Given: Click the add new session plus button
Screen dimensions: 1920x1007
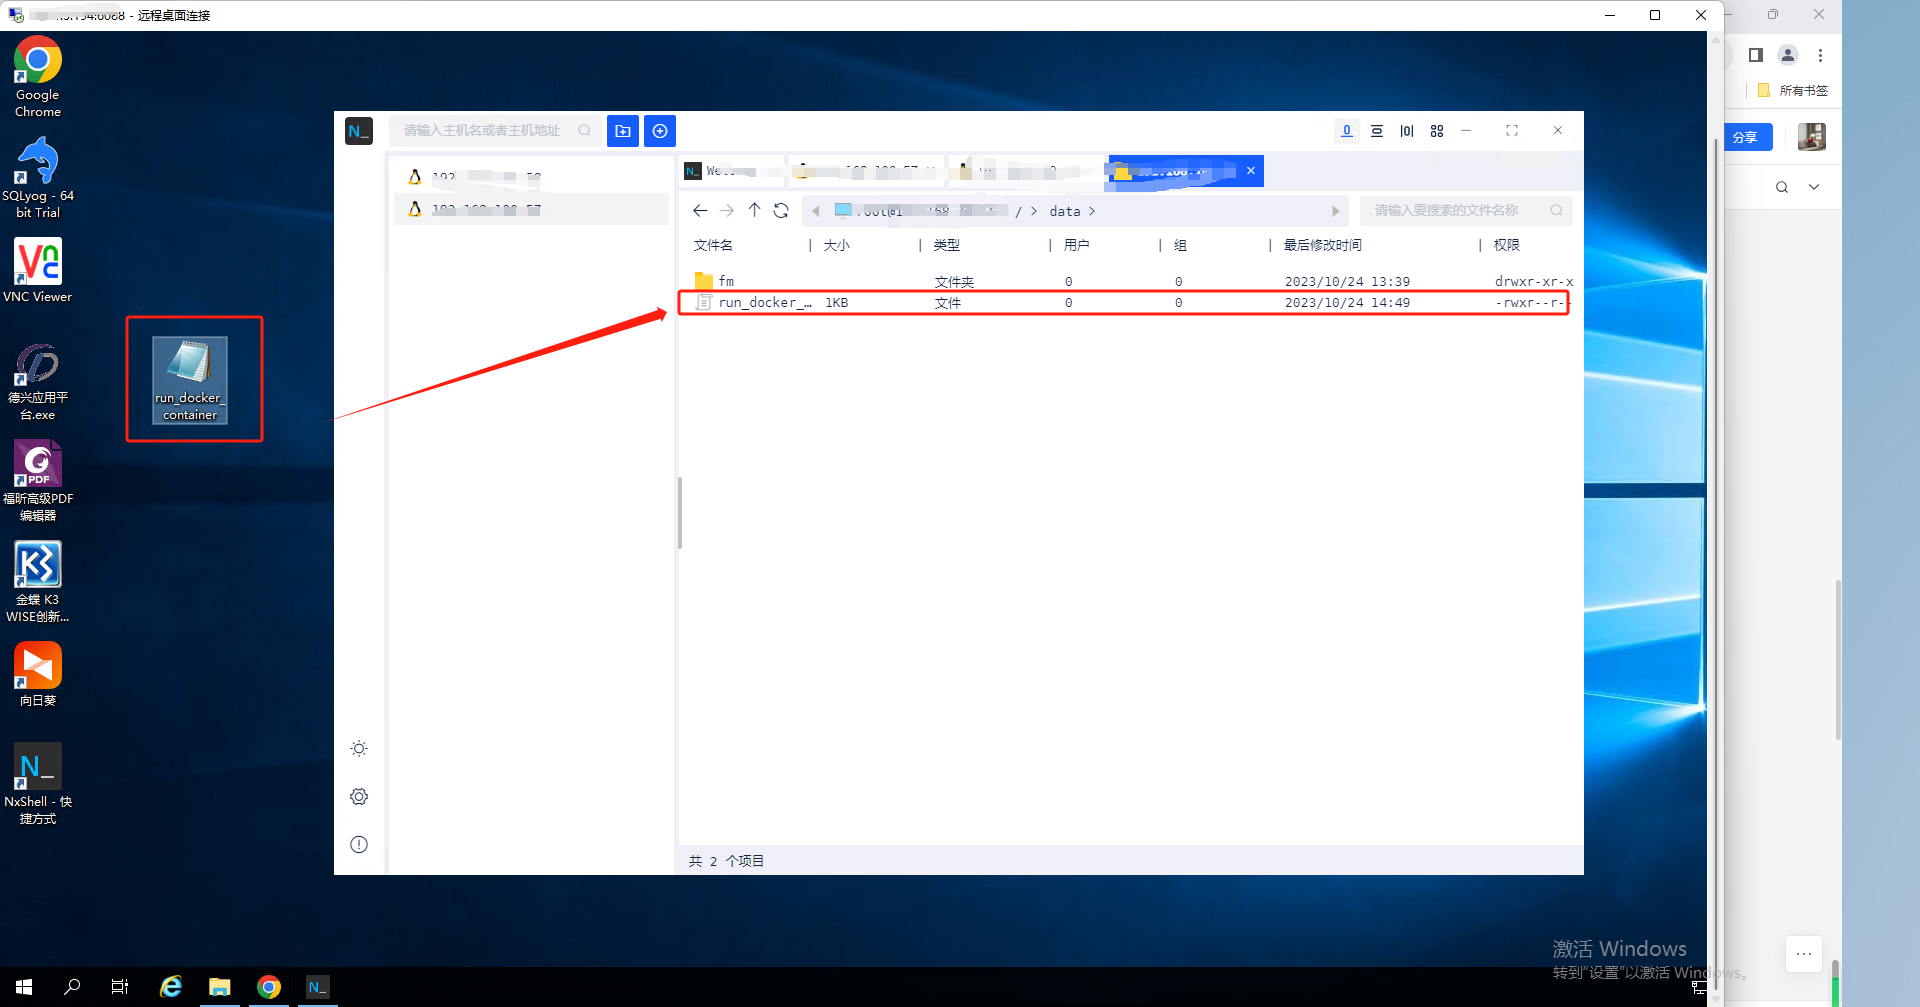Looking at the screenshot, I should (660, 131).
